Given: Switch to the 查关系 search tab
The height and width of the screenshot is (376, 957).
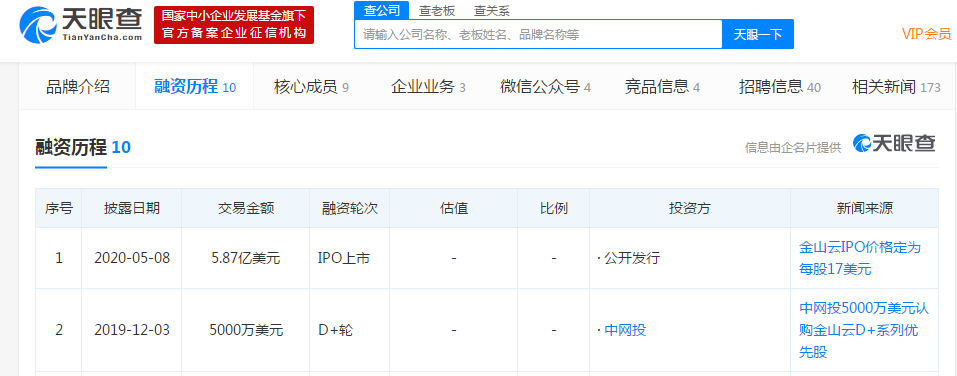Looking at the screenshot, I should [491, 10].
